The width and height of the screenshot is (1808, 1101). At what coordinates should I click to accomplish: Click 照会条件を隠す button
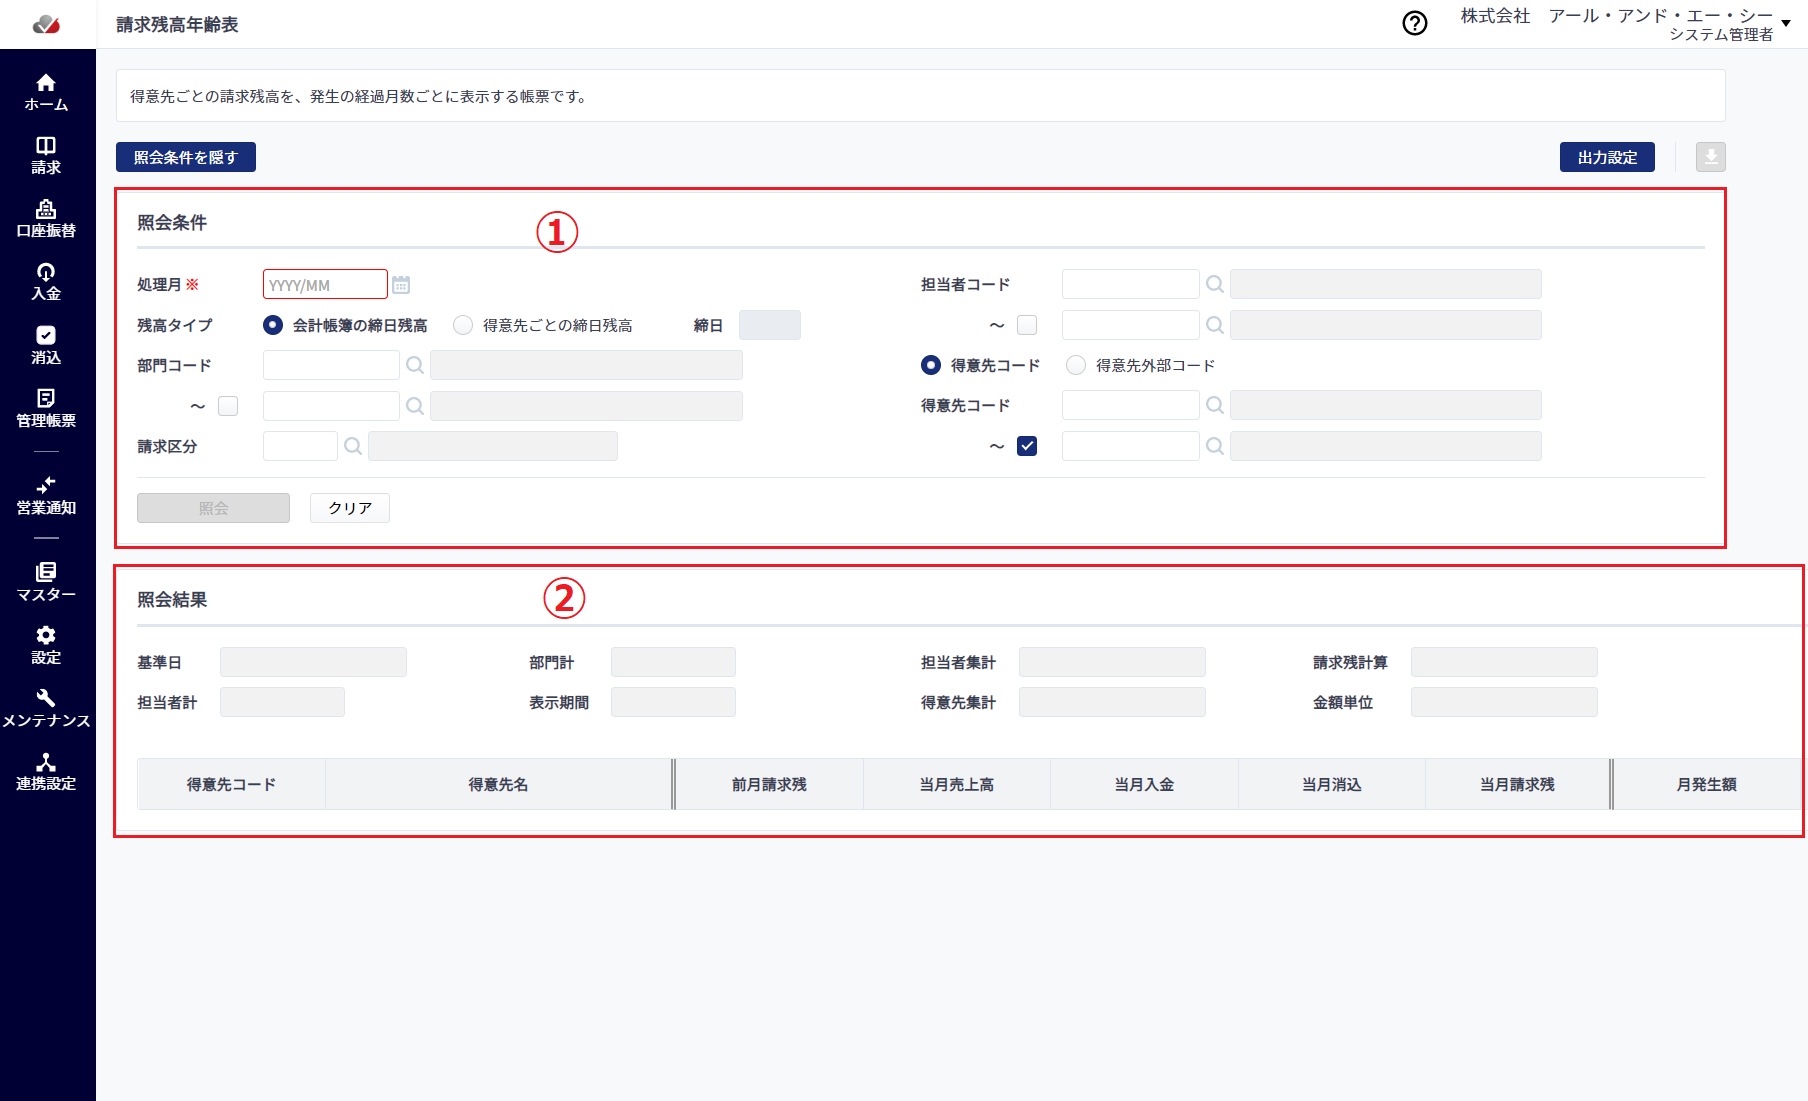(x=186, y=157)
